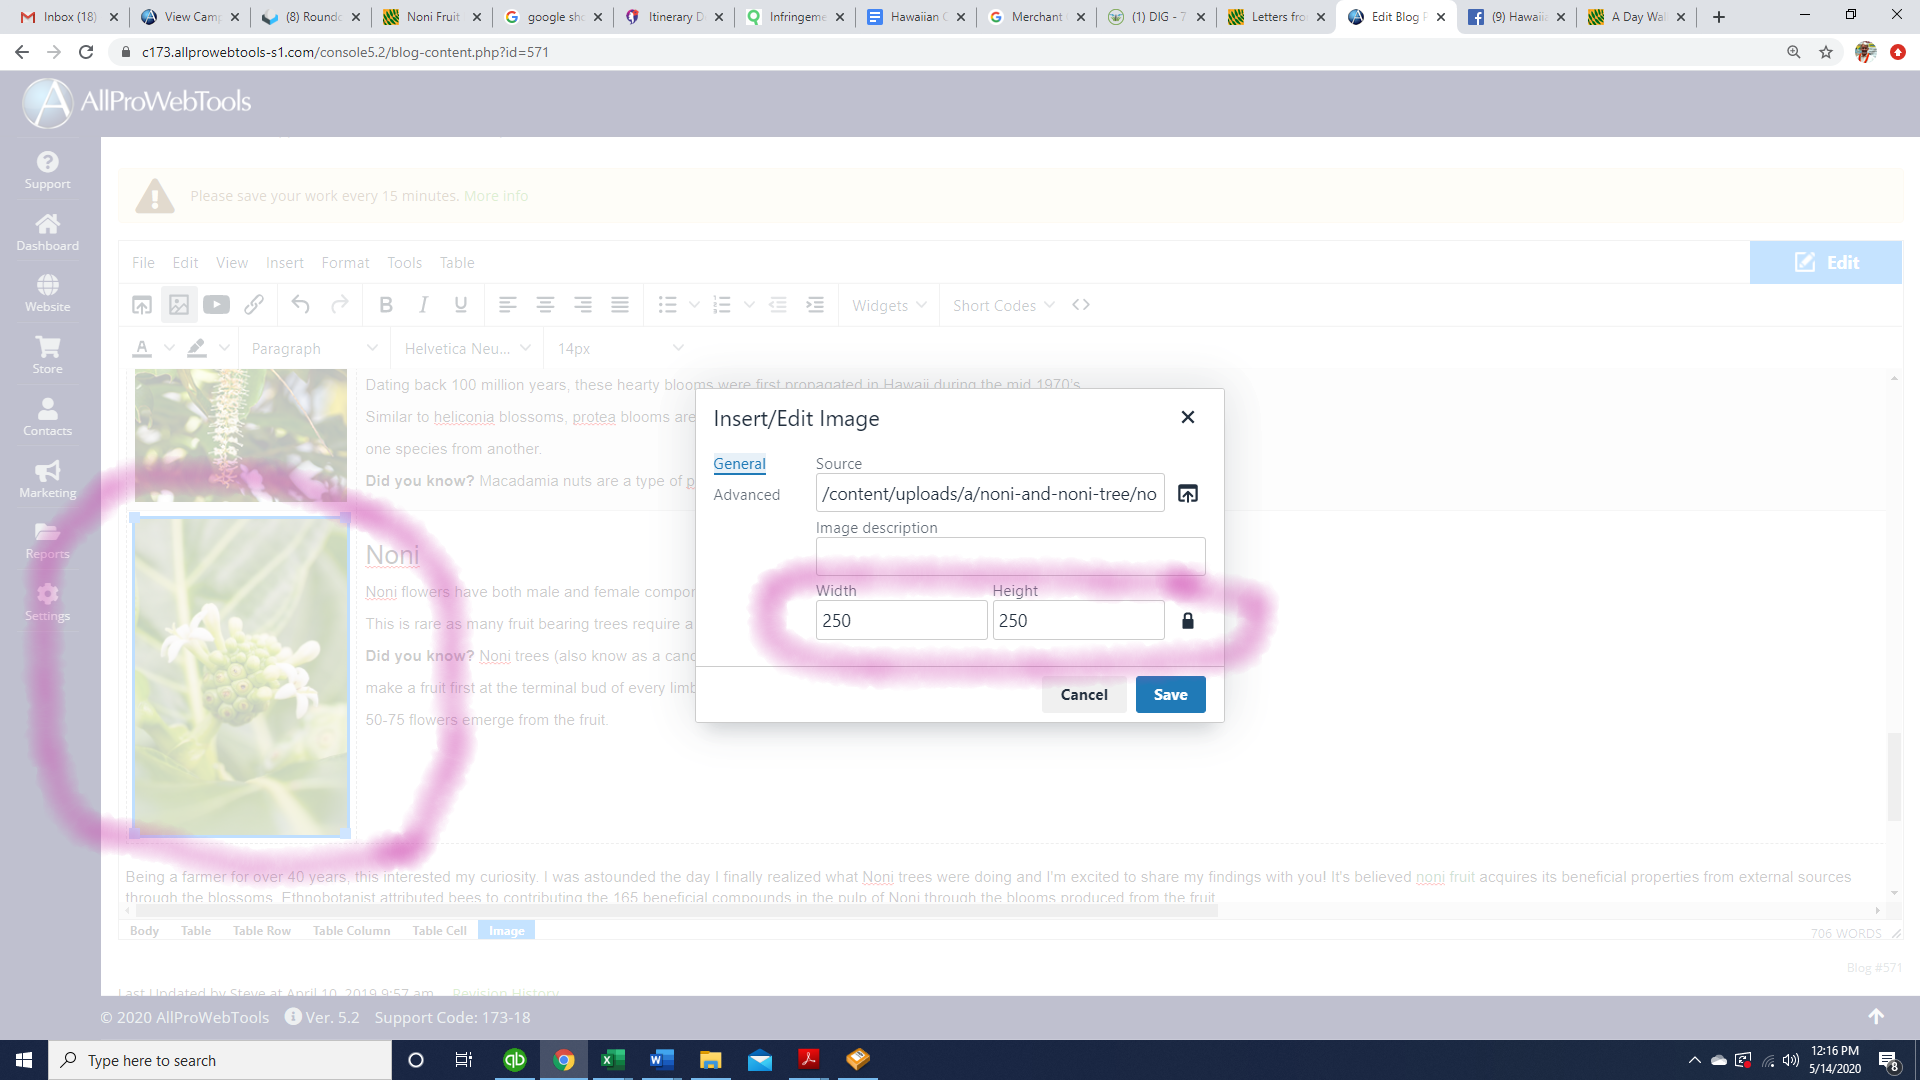Click the text color button
This screenshot has height=1080, width=1920.
pos(142,348)
